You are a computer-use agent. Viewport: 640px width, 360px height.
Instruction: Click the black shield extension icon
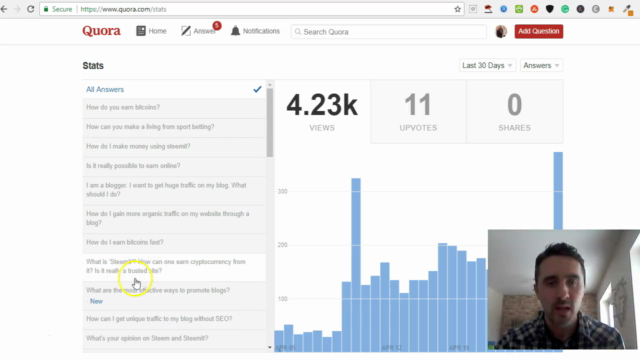tap(550, 9)
